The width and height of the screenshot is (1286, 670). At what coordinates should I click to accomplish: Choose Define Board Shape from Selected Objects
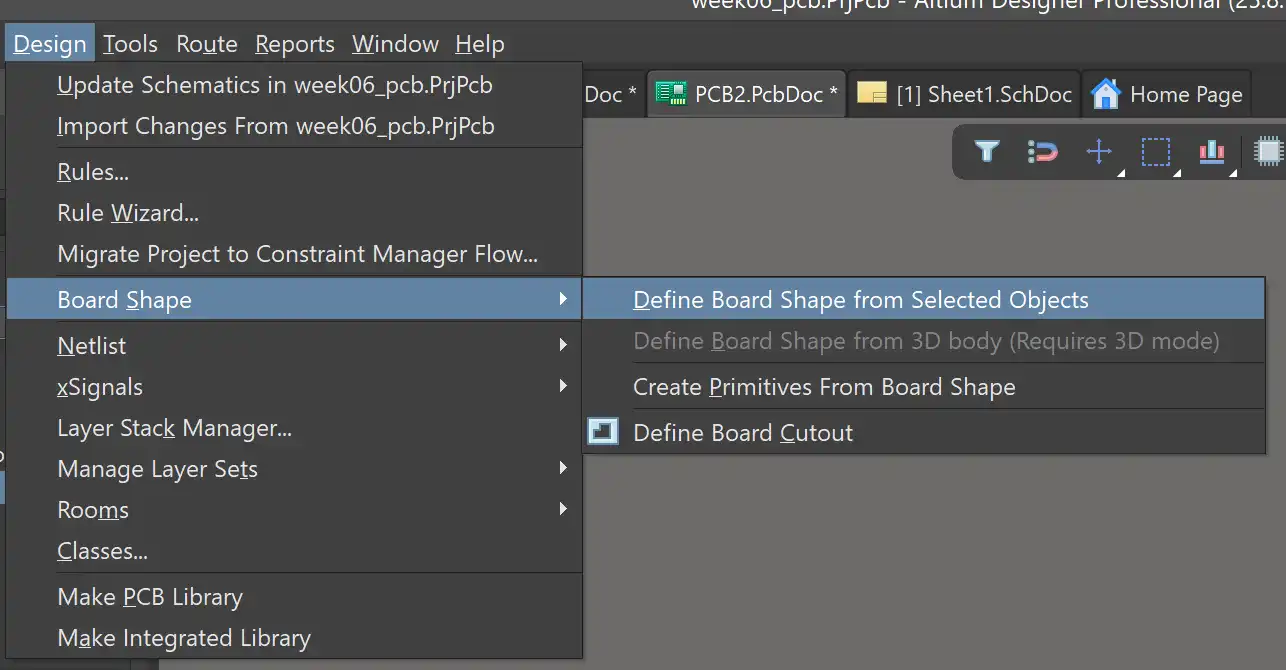(860, 300)
